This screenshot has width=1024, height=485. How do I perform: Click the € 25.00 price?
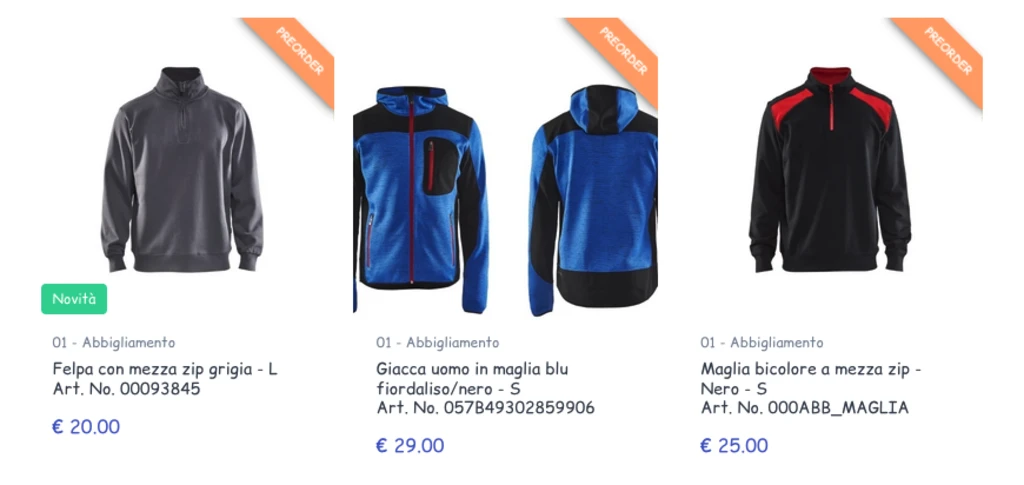[x=734, y=446]
